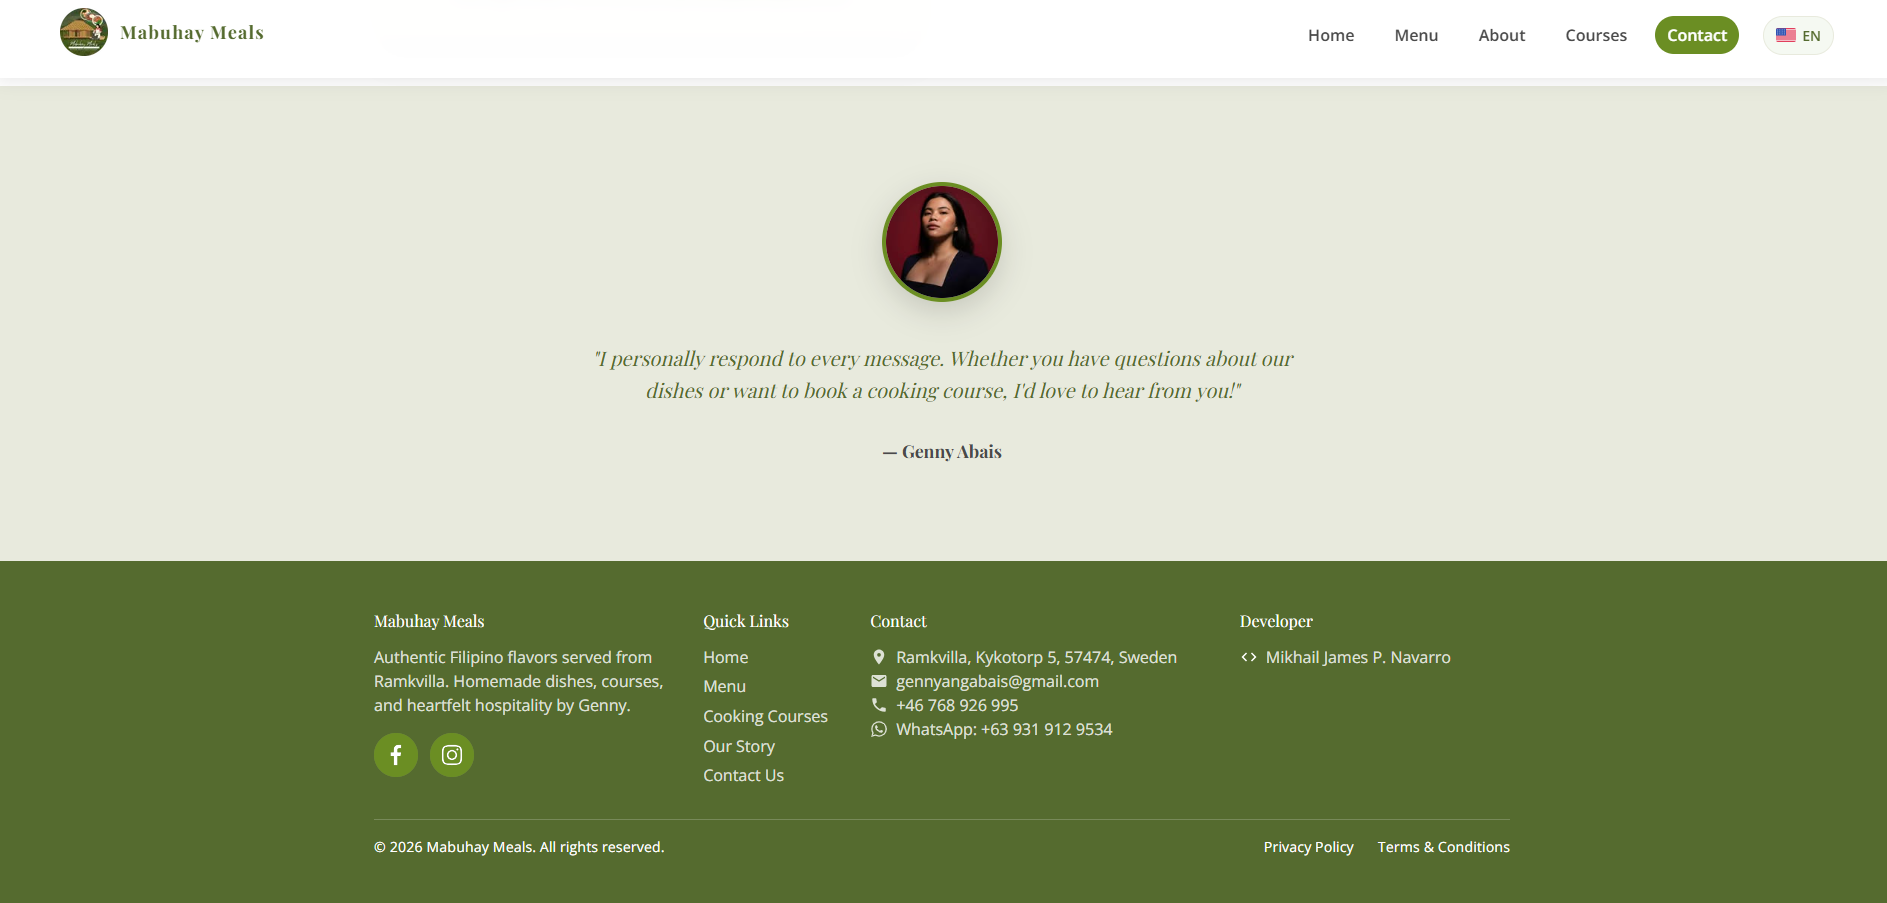Click the Mabuhay Meals round logo image
Image resolution: width=1887 pixels, height=903 pixels.
click(x=84, y=32)
